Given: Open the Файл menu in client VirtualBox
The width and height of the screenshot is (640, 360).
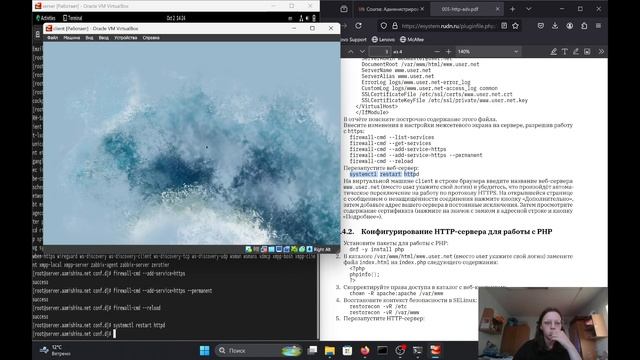Looking at the screenshot, I should click(53, 38).
